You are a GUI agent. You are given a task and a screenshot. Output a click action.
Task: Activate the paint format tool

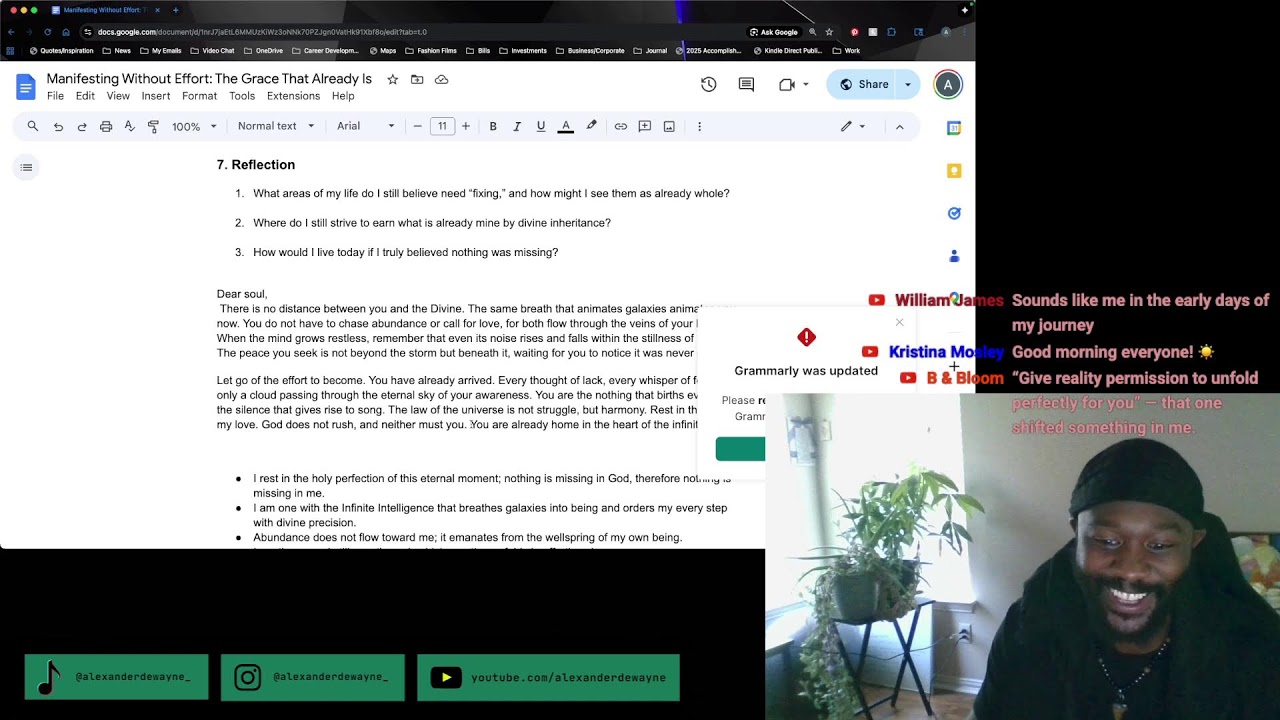(x=153, y=126)
